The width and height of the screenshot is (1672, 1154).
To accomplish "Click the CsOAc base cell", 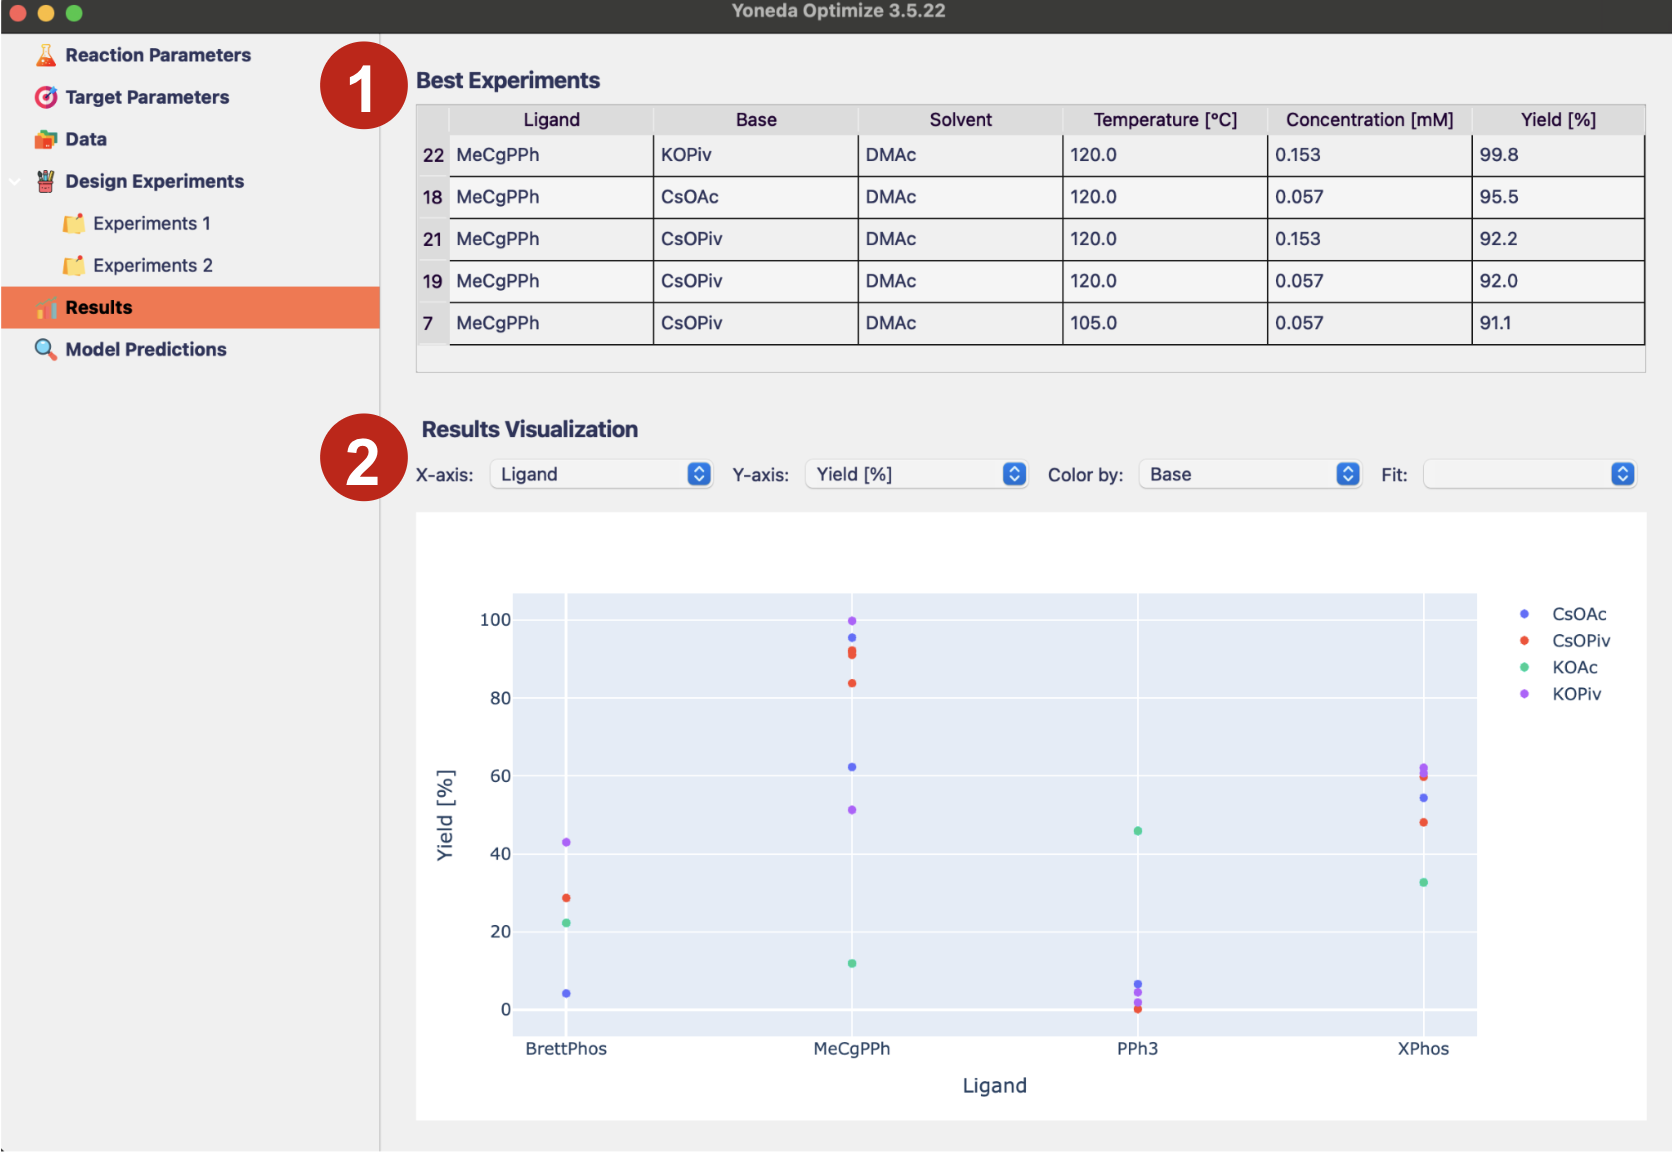I will tap(756, 197).
